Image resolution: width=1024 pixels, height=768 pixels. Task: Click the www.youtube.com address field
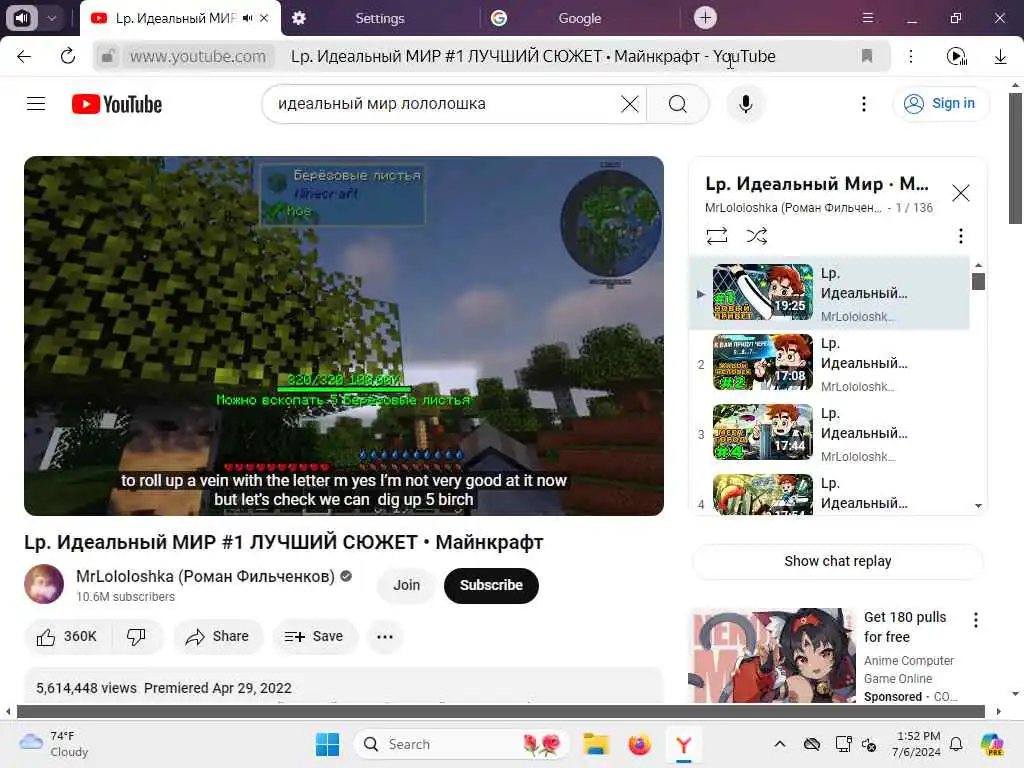[x=198, y=56]
